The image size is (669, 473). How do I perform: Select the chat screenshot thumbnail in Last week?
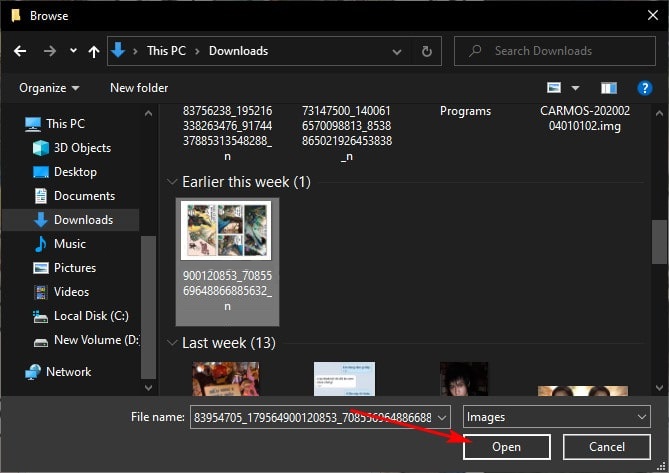click(x=344, y=379)
